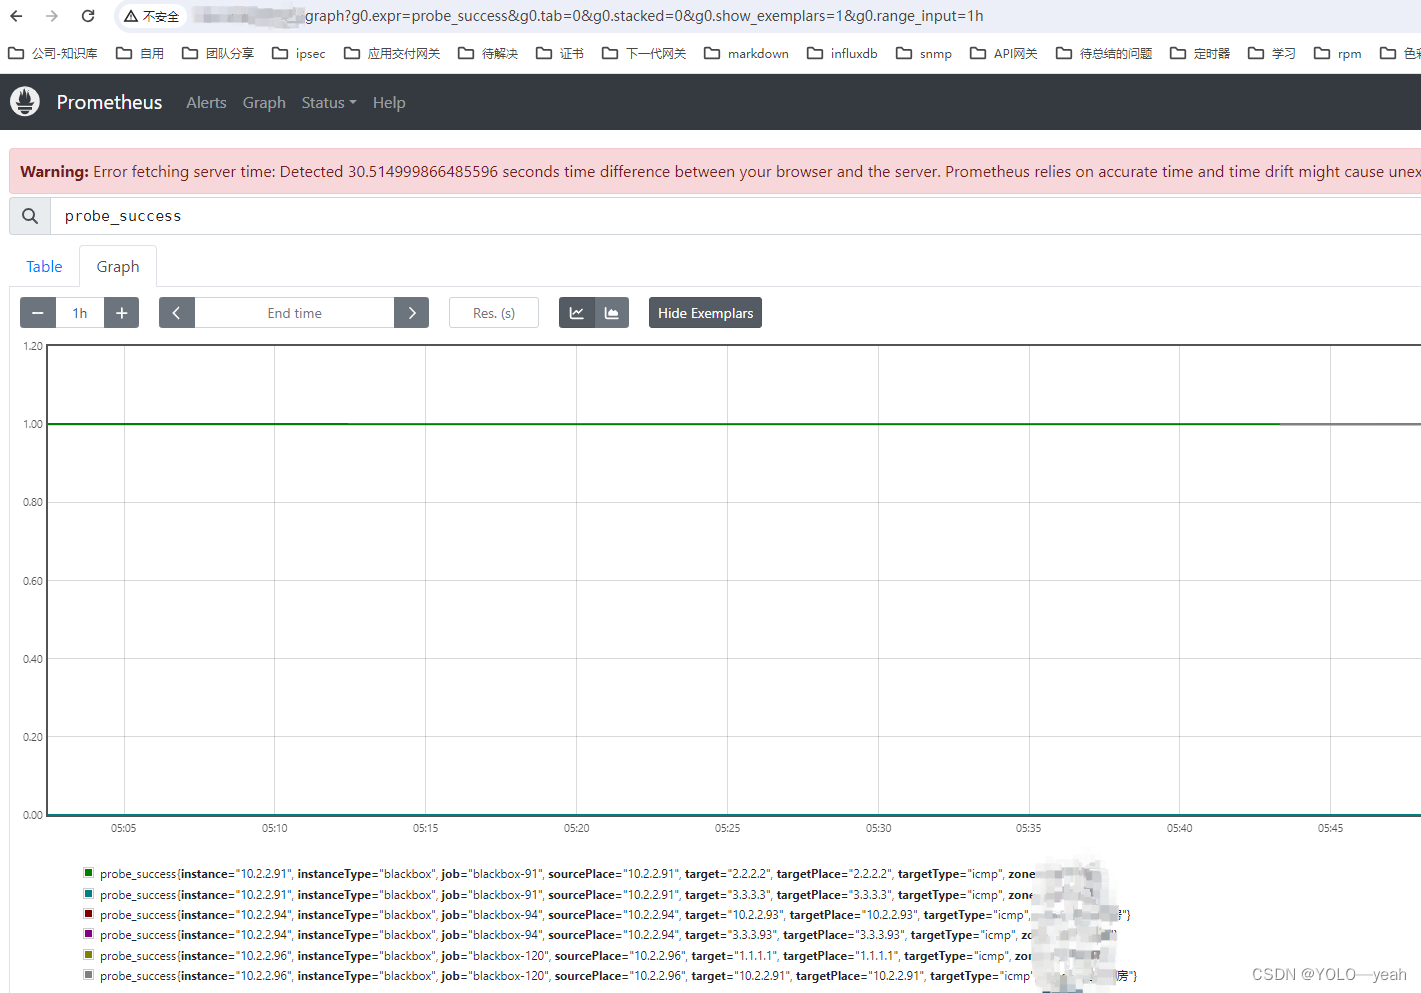
Task: Click the search magnifier icon beside query
Action: tap(30, 216)
